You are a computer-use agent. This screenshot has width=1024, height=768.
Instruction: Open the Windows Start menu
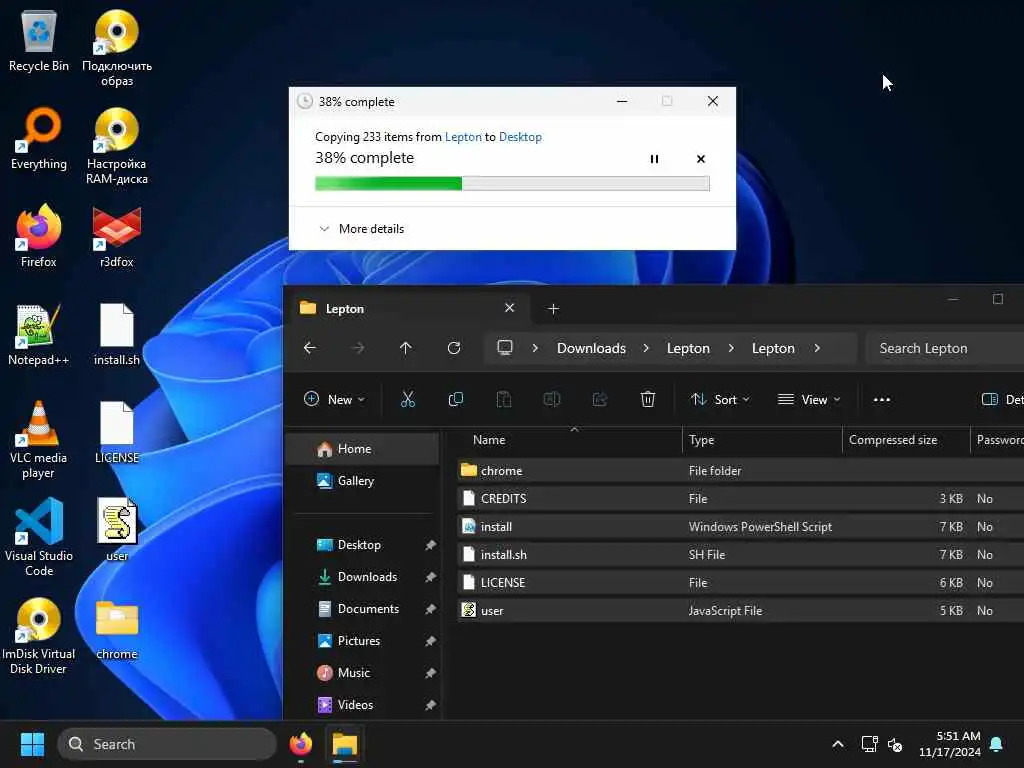(32, 744)
